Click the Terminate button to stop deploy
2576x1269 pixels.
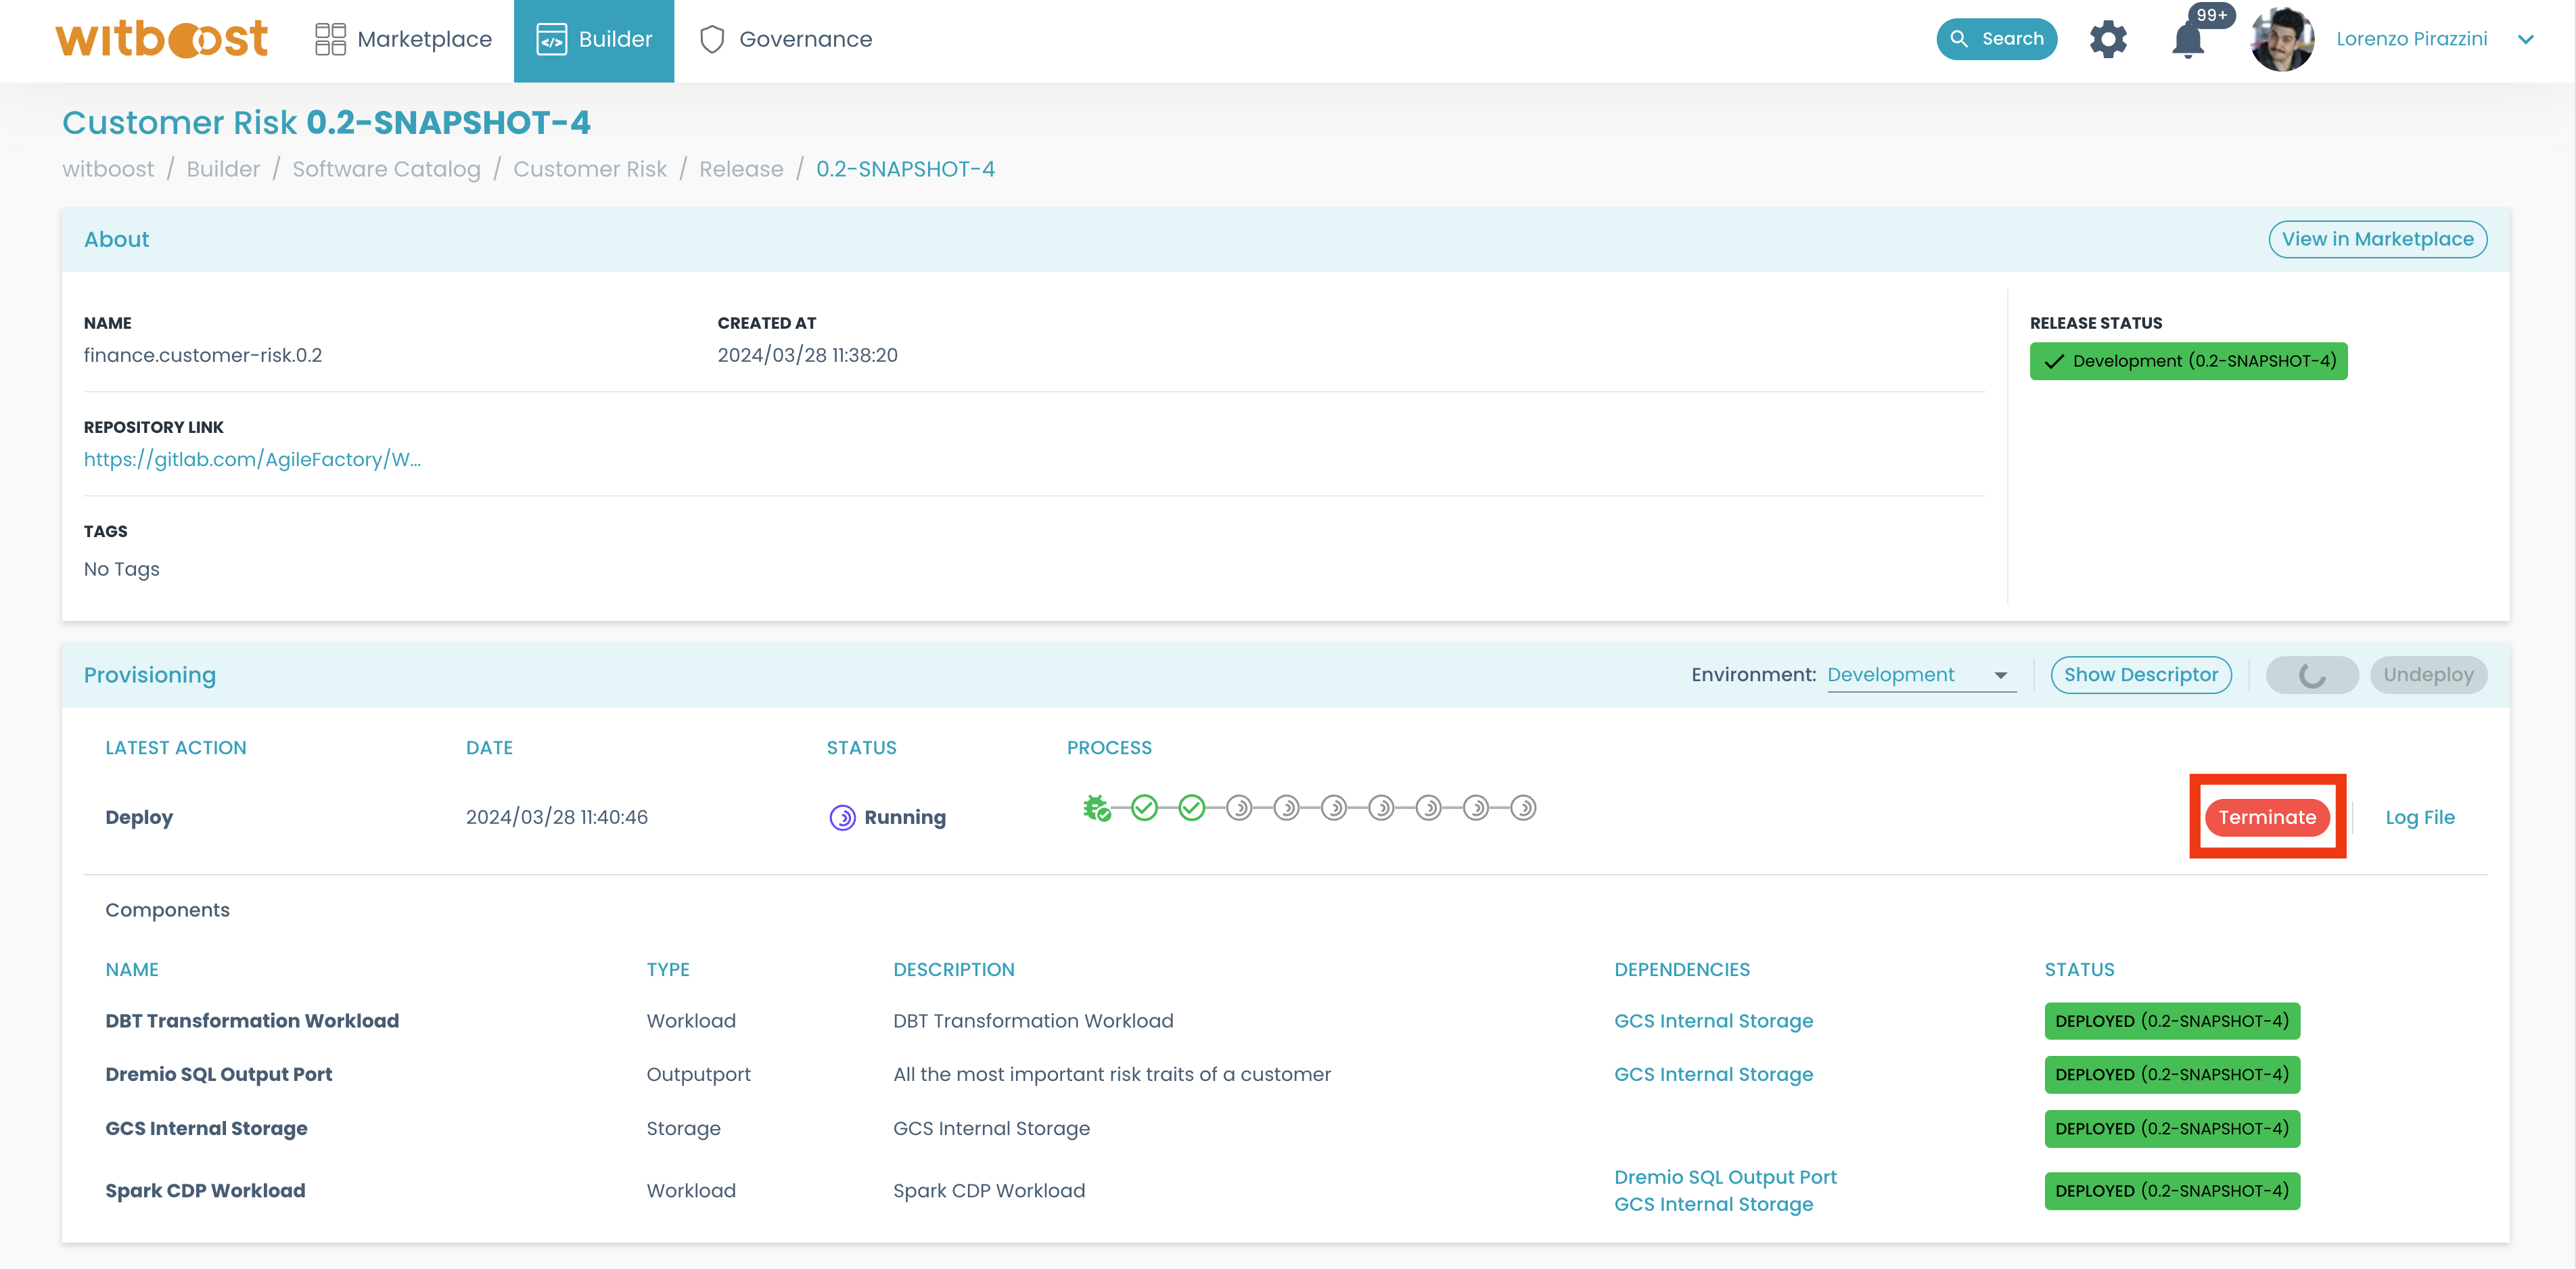2269,817
